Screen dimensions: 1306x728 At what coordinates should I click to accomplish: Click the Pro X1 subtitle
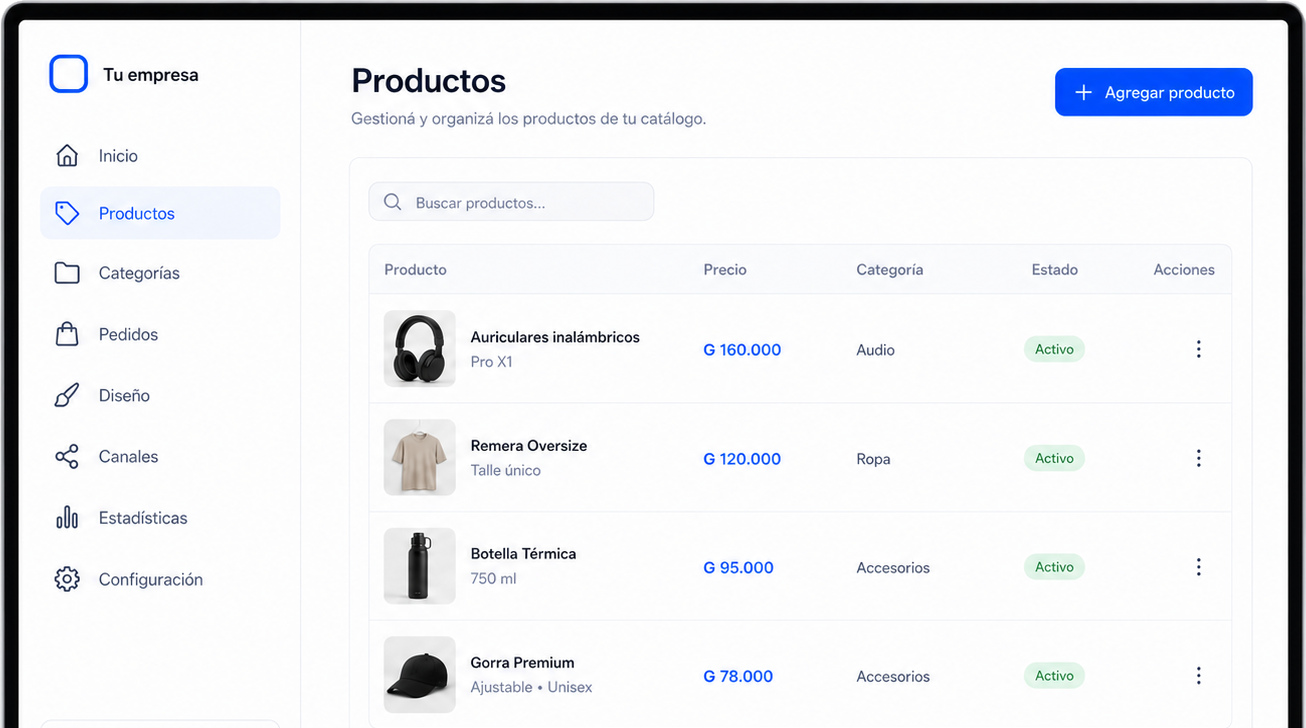coord(491,362)
